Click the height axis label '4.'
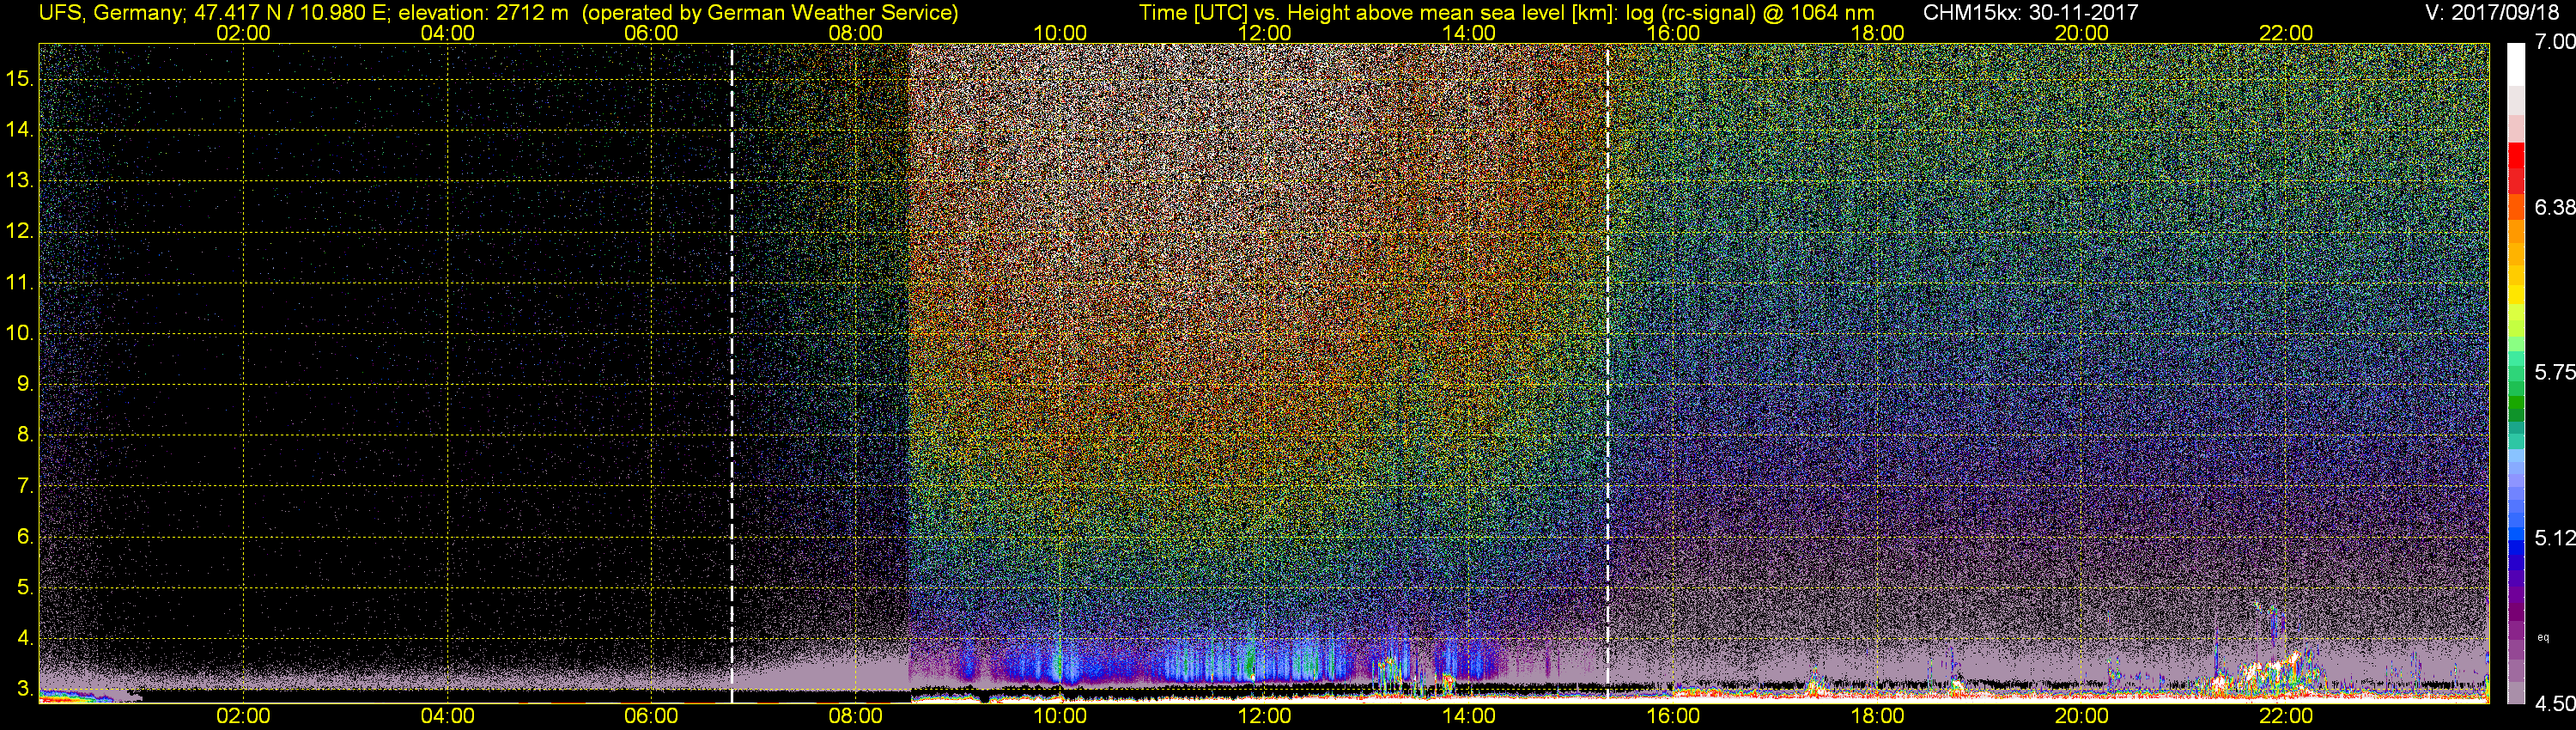The image size is (2576, 730). click(x=24, y=638)
